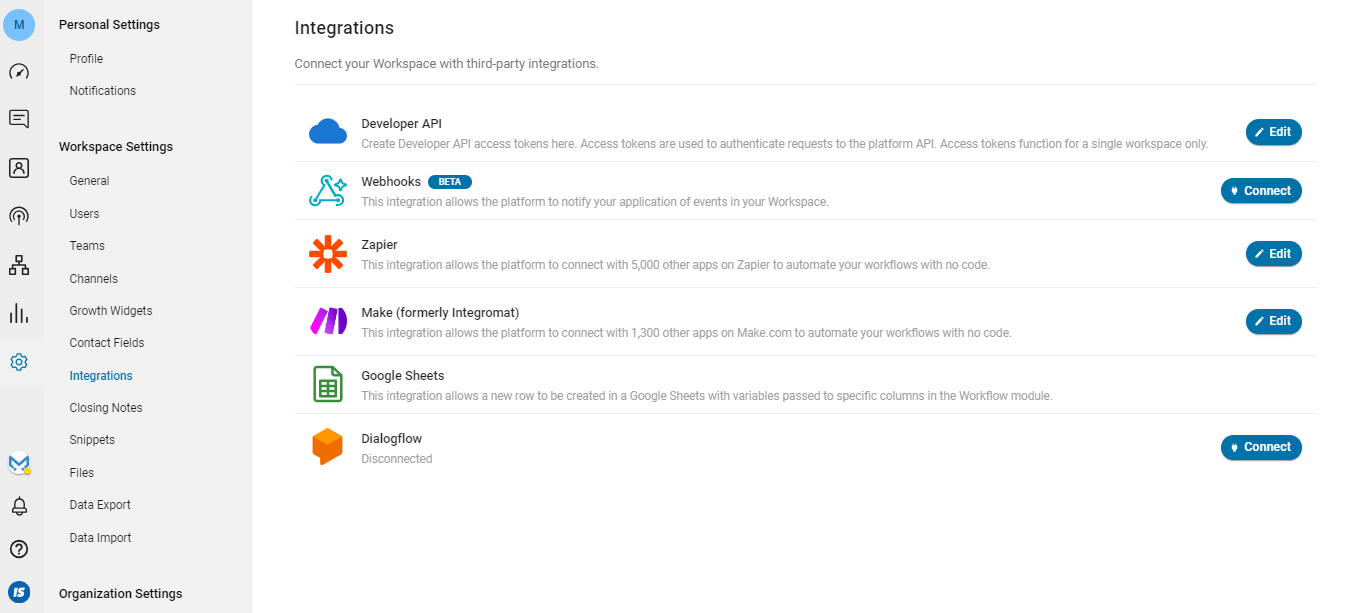This screenshot has height=613, width=1348.
Task: Click the Connect button for Dialogflow
Action: pyautogui.click(x=1261, y=447)
